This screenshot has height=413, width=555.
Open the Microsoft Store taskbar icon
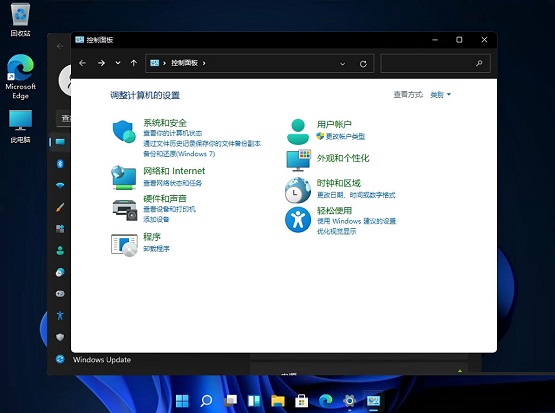[x=302, y=401]
